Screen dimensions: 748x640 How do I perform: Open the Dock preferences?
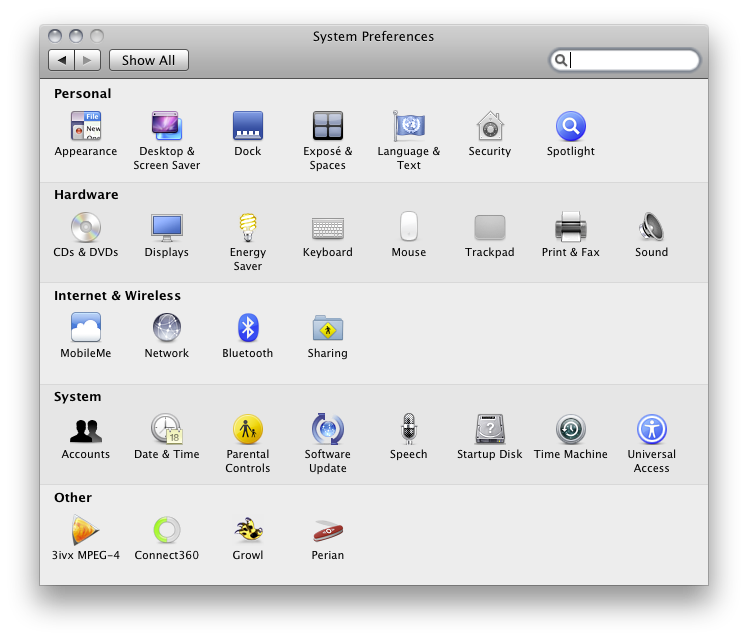(x=247, y=127)
